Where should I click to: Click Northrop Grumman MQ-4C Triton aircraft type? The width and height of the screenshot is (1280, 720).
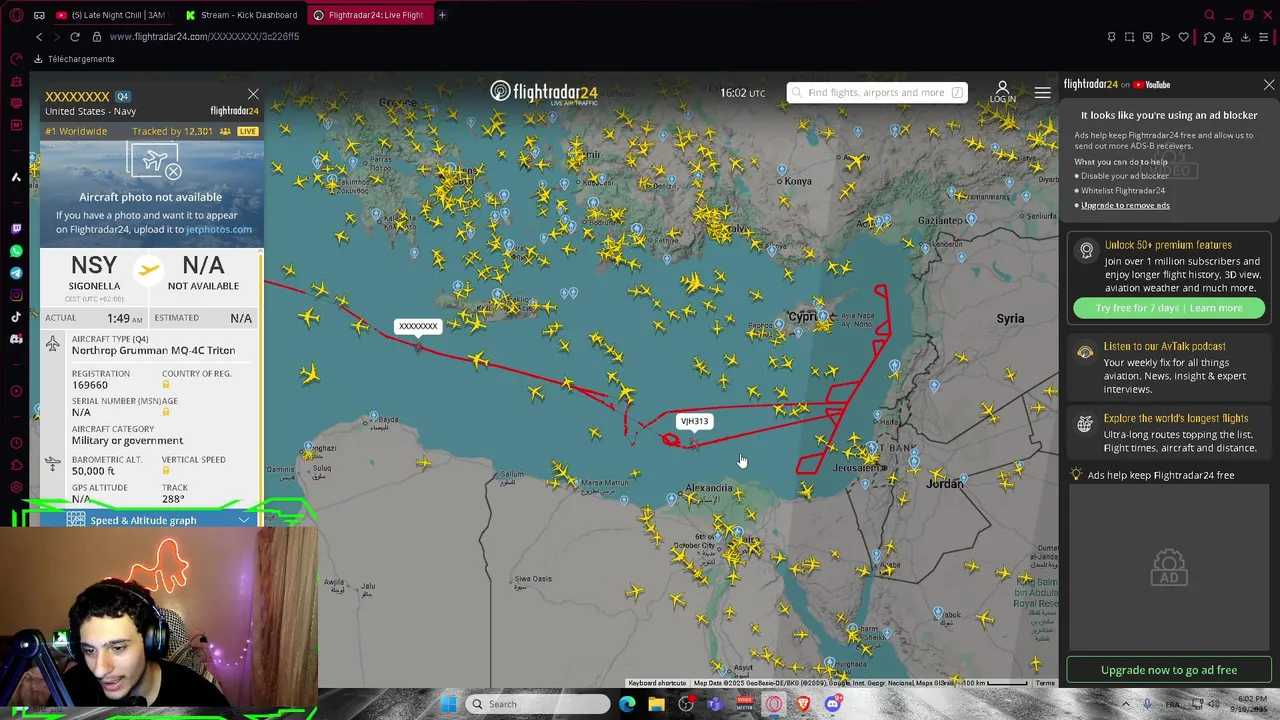coord(153,350)
